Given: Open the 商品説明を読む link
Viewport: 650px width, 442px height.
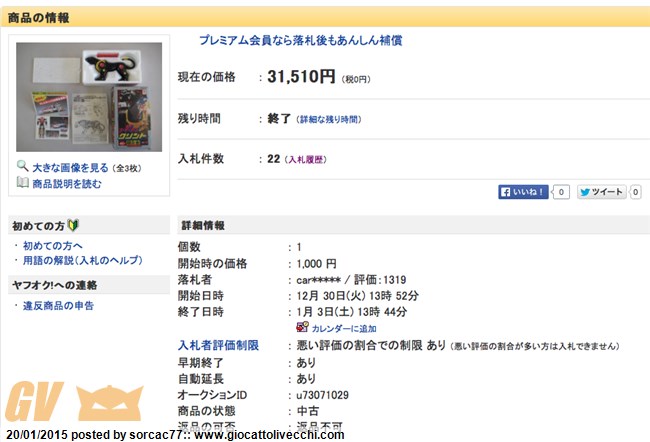Looking at the screenshot, I should click(x=67, y=184).
